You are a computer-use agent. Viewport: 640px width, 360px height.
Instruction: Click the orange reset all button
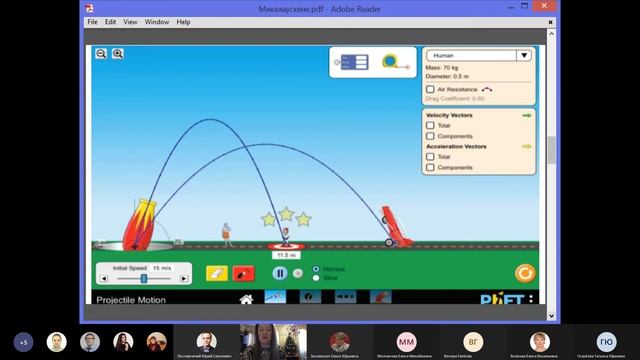click(x=525, y=273)
